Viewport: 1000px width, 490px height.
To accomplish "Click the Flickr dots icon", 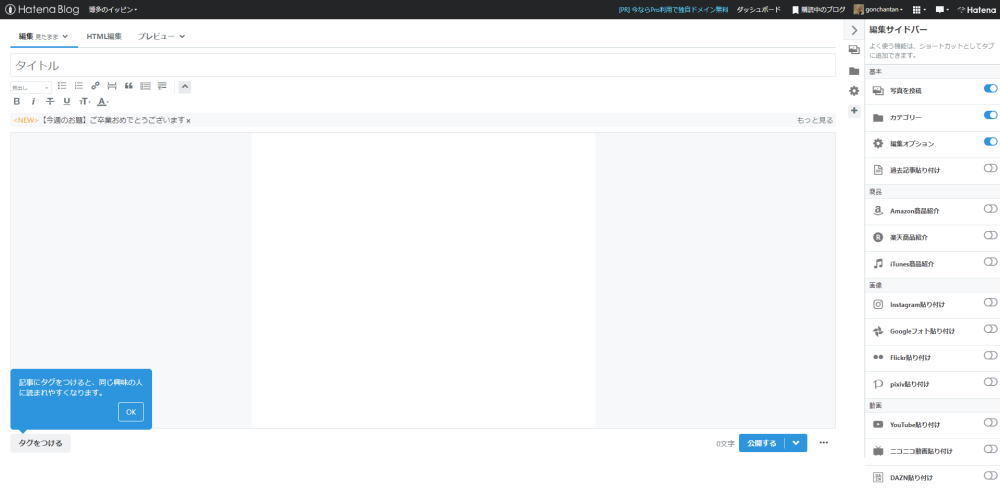I will click(878, 357).
